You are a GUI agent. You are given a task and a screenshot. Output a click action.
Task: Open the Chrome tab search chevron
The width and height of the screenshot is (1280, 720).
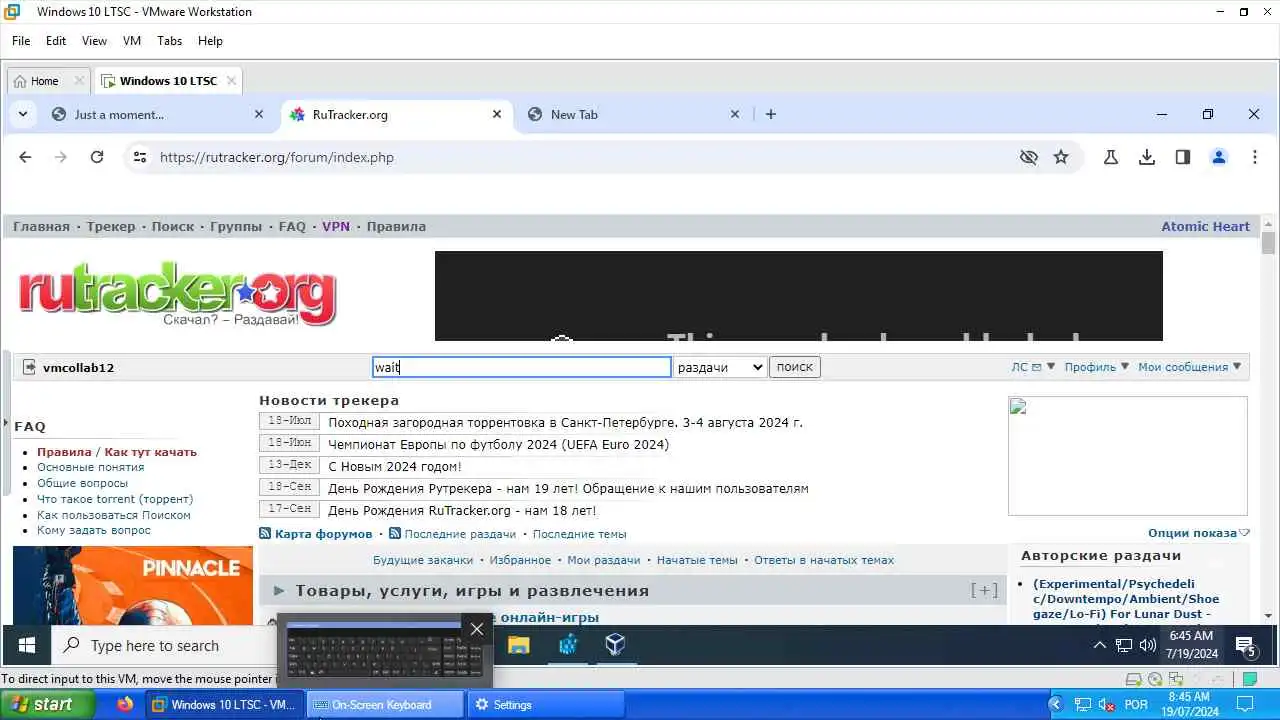[x=22, y=114]
